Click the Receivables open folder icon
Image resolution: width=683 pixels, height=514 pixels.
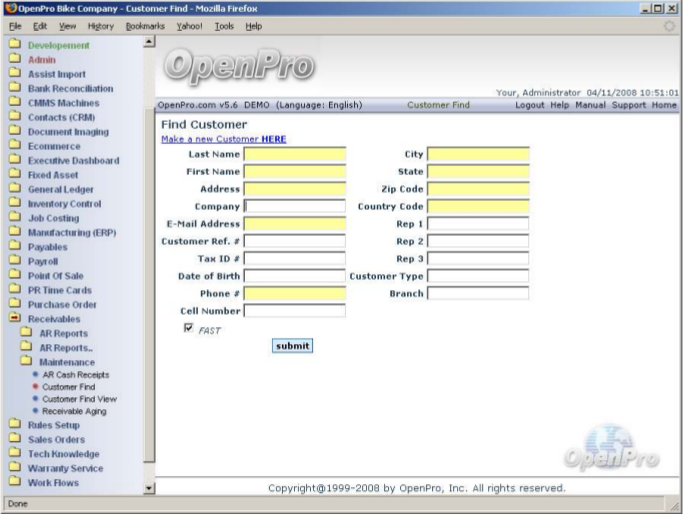(15, 319)
